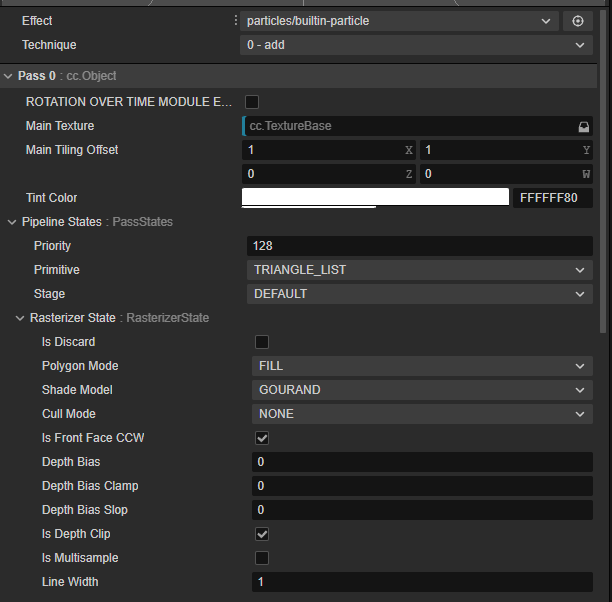The height and width of the screenshot is (602, 612).
Task: Click the Main Texture asset picker icon
Action: [x=583, y=127]
